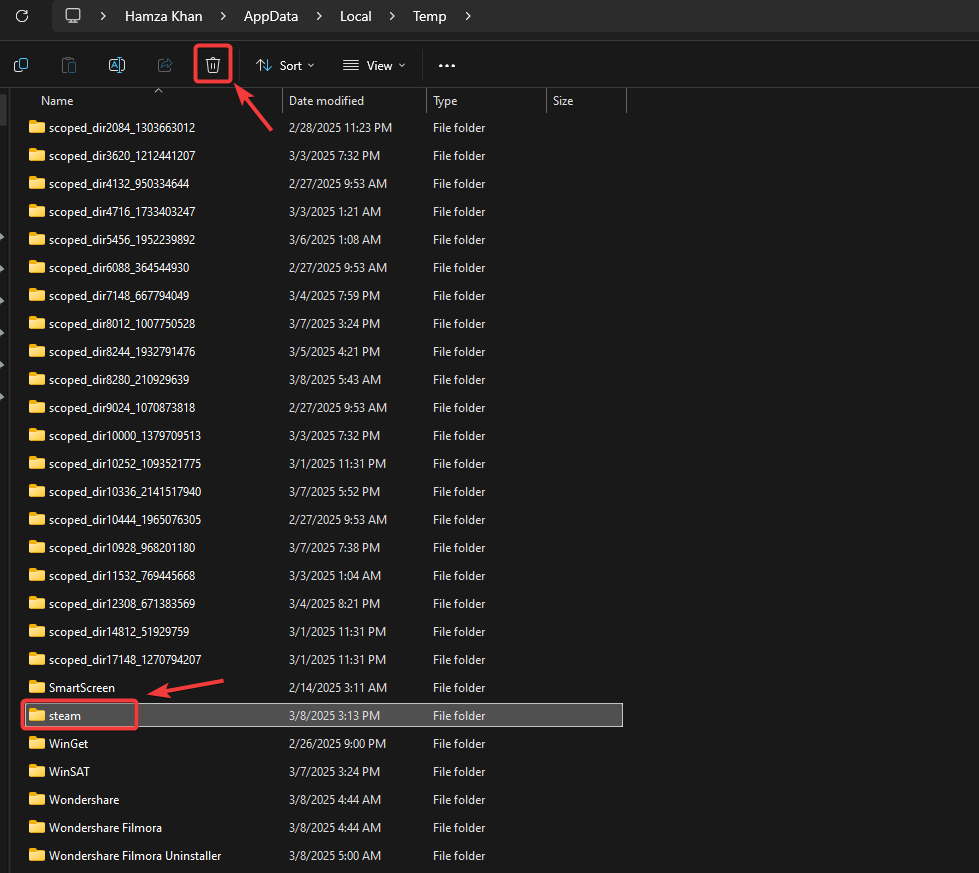Open the View dropdown menu
The height and width of the screenshot is (873, 979).
coord(375,65)
